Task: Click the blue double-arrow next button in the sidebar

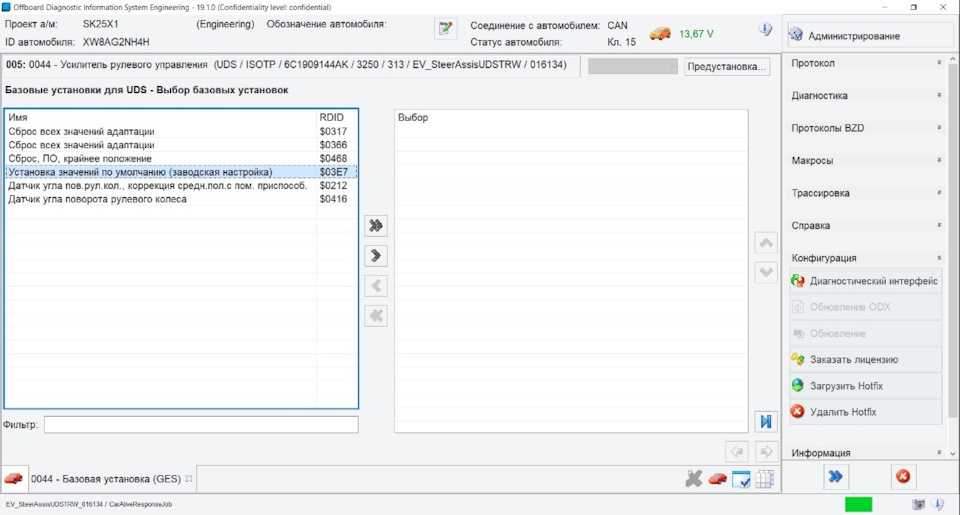Action: tap(836, 476)
